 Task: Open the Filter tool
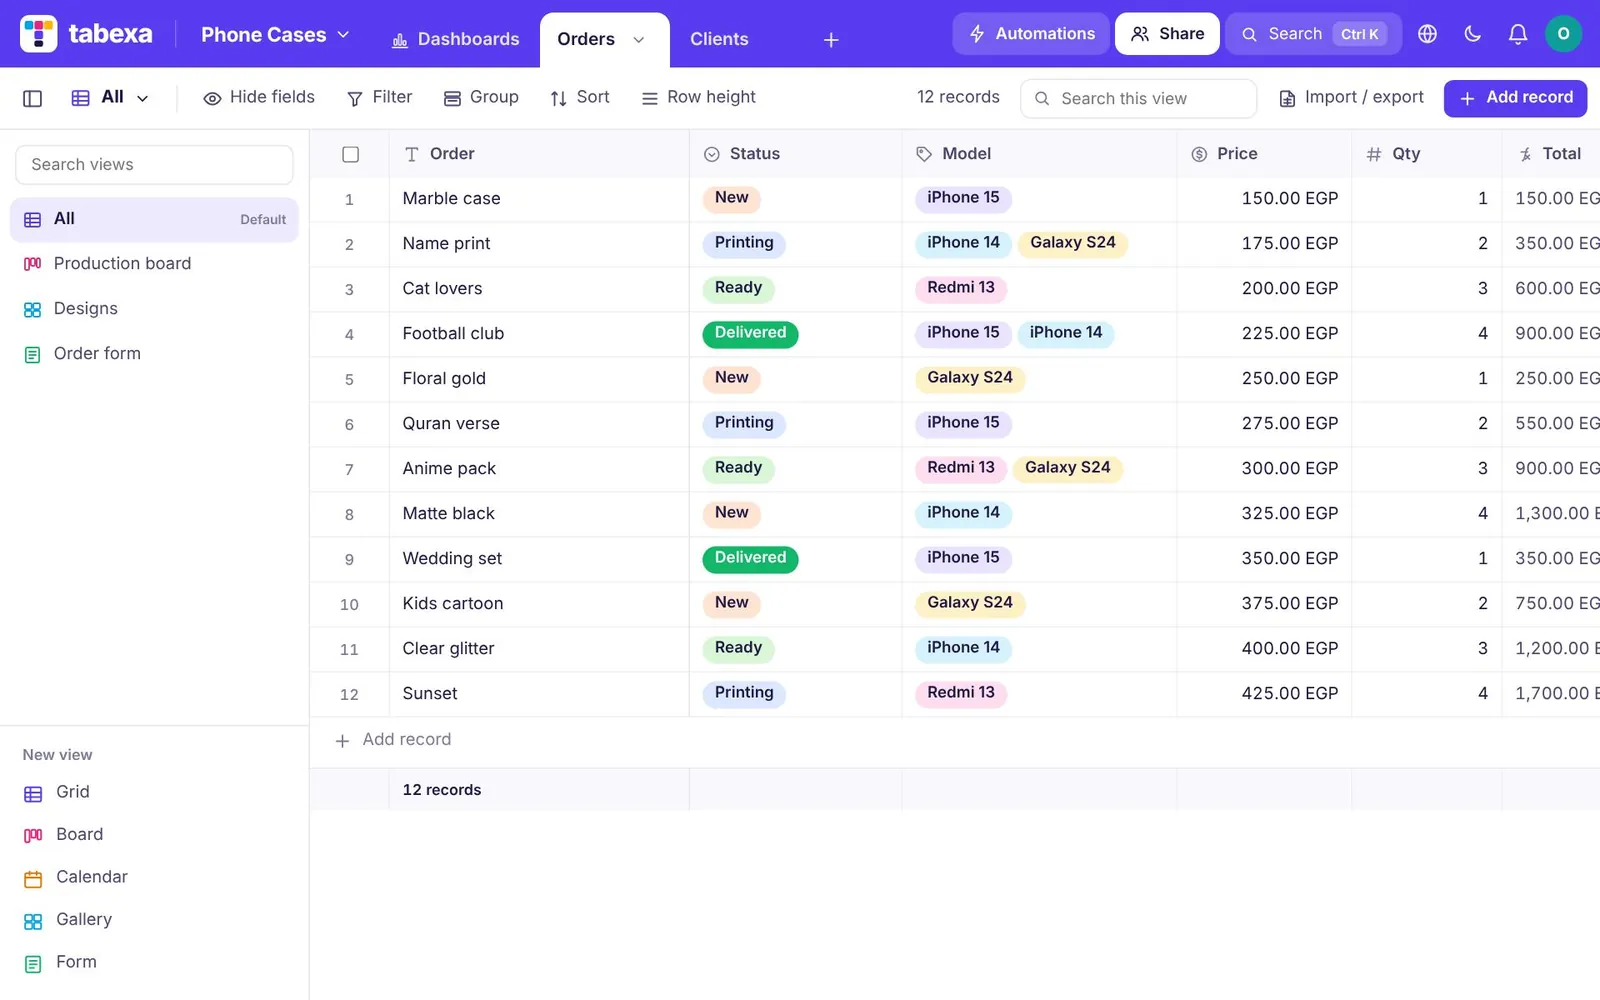pyautogui.click(x=379, y=97)
